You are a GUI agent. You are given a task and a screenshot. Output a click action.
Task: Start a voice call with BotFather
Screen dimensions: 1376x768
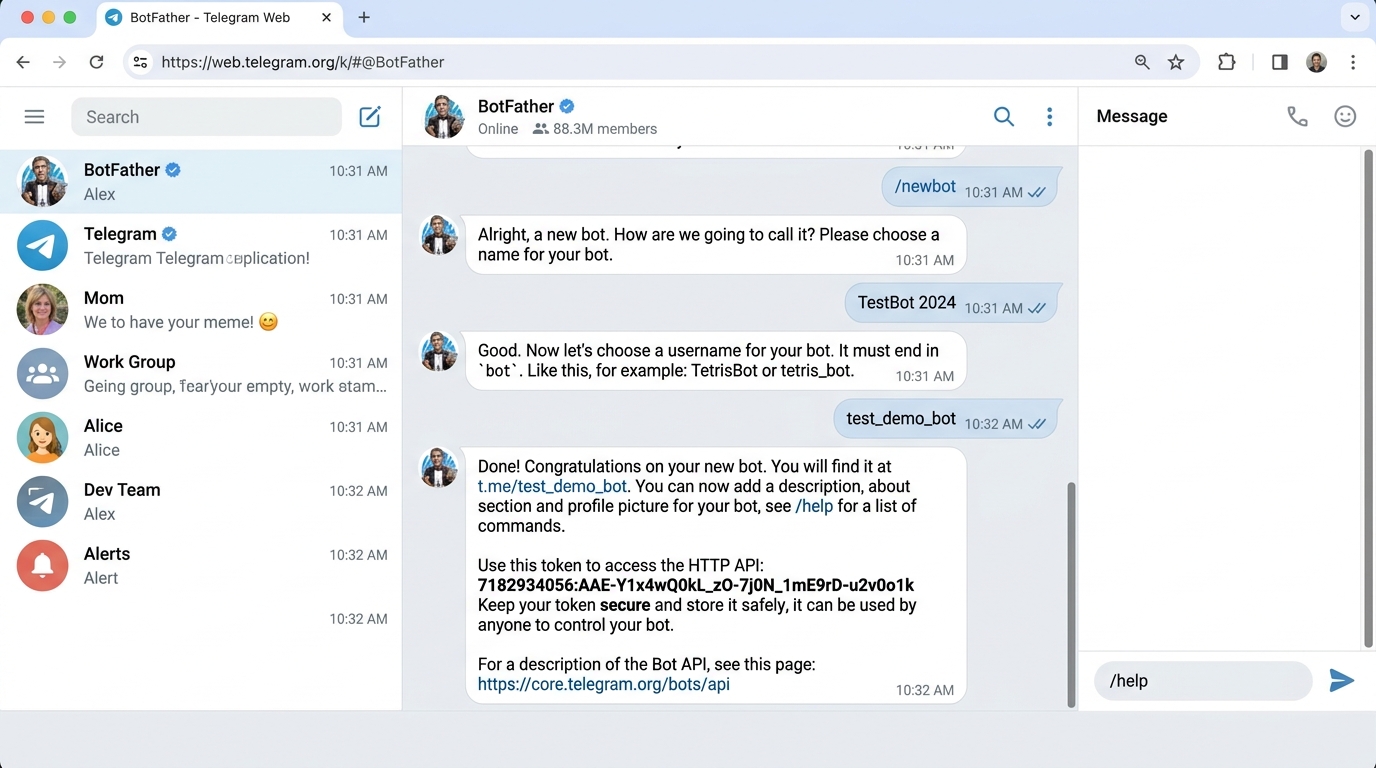(1297, 116)
